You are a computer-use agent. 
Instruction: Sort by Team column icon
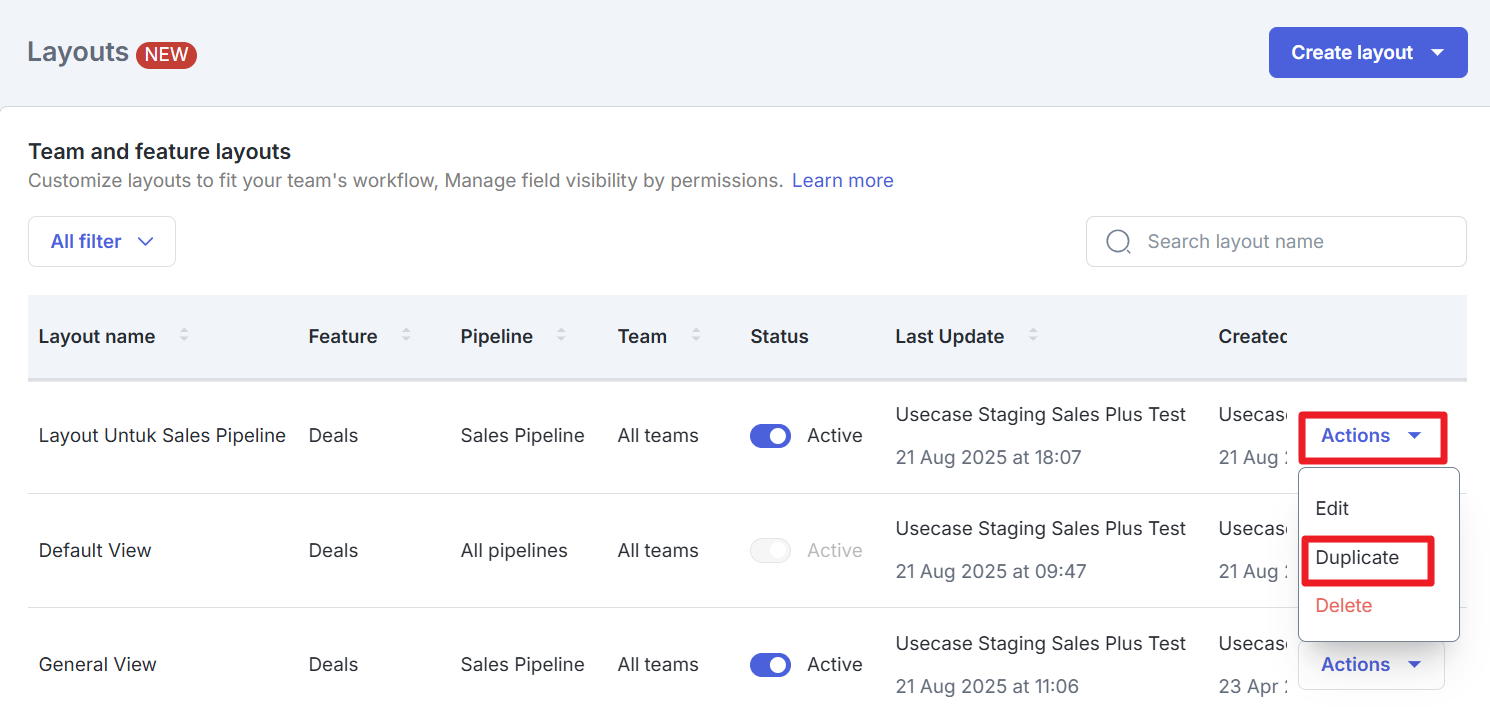tap(696, 336)
